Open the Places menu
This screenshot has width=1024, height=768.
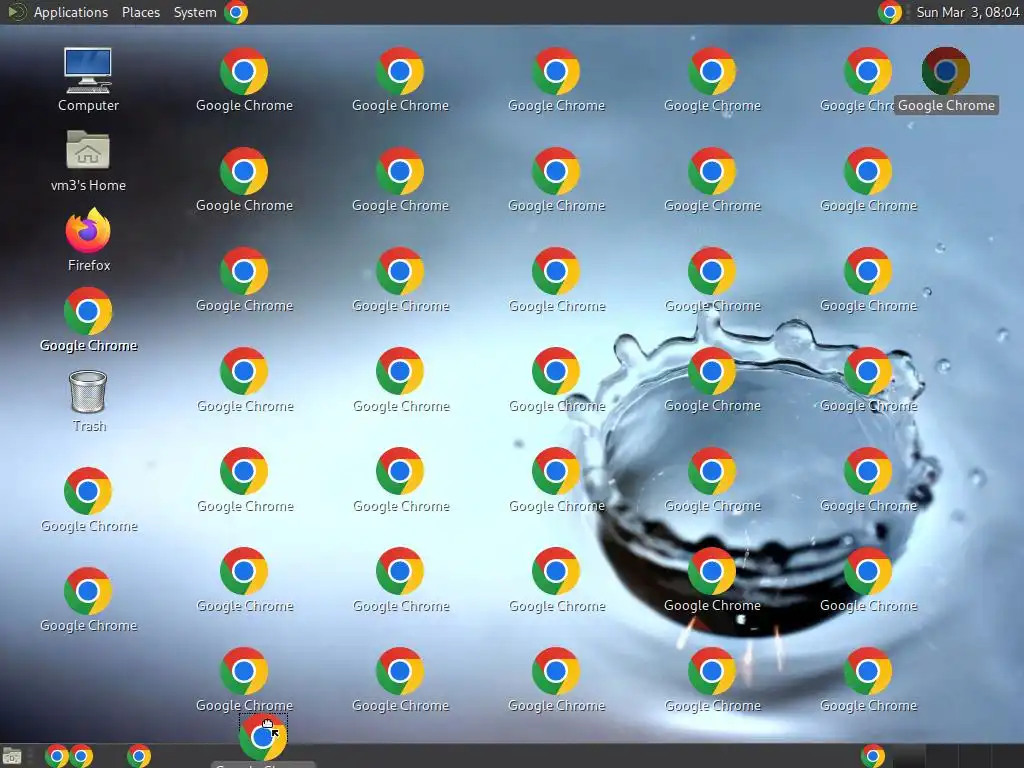coord(140,12)
